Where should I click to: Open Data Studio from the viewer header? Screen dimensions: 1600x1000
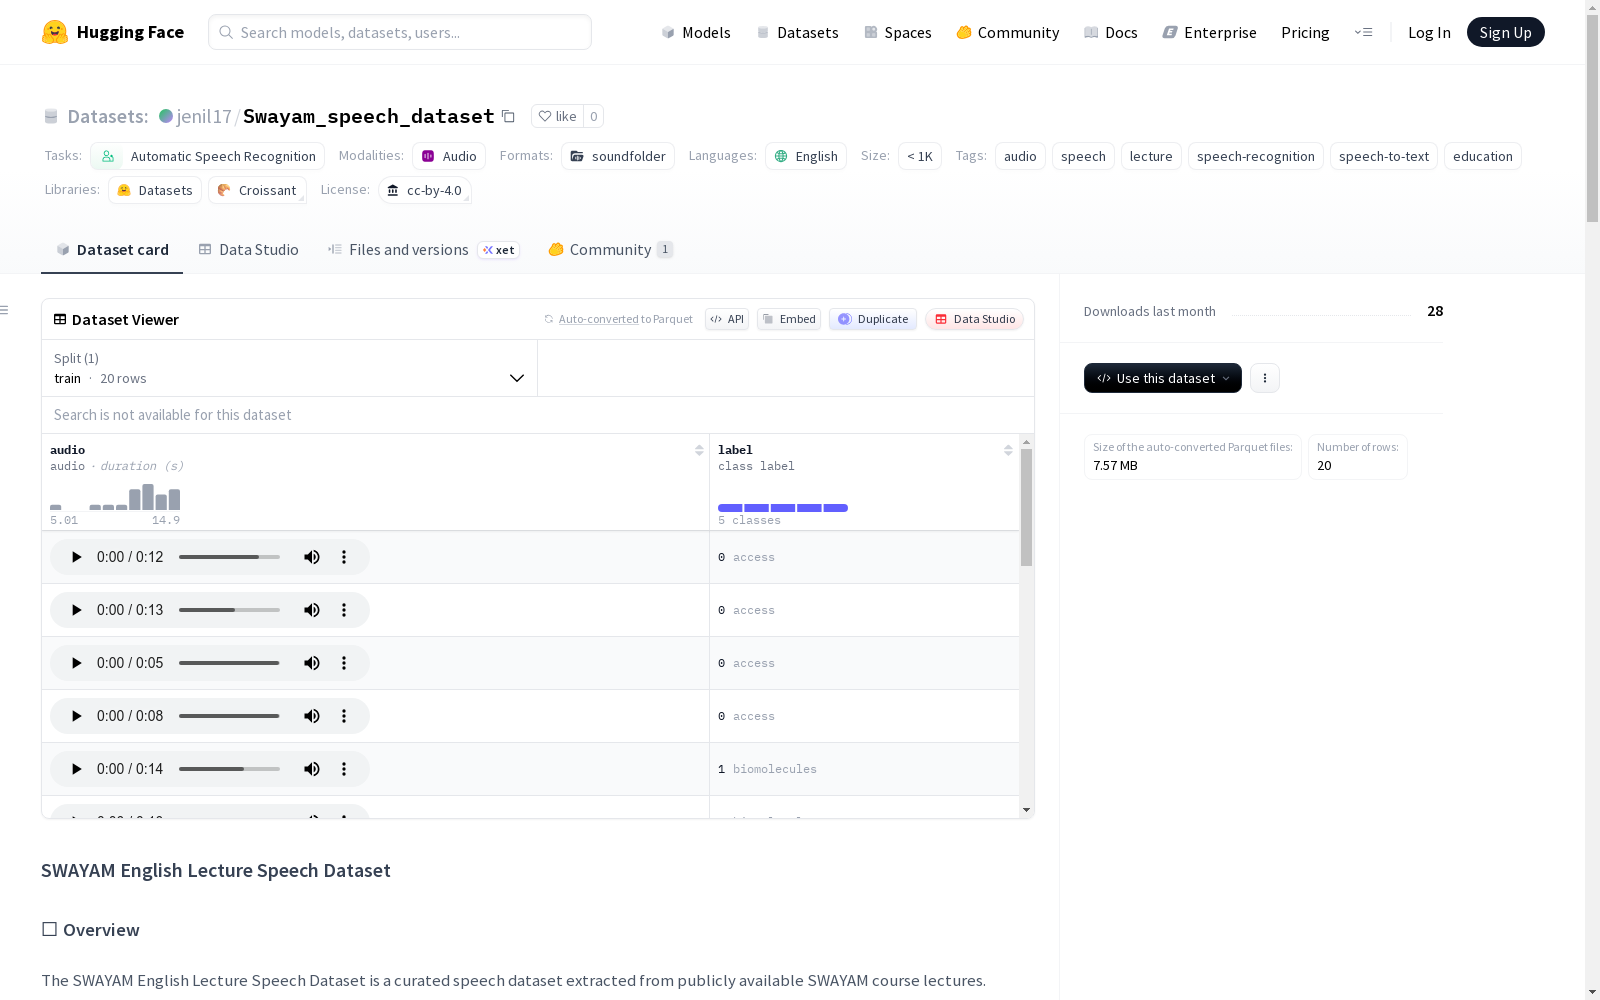pyautogui.click(x=974, y=319)
